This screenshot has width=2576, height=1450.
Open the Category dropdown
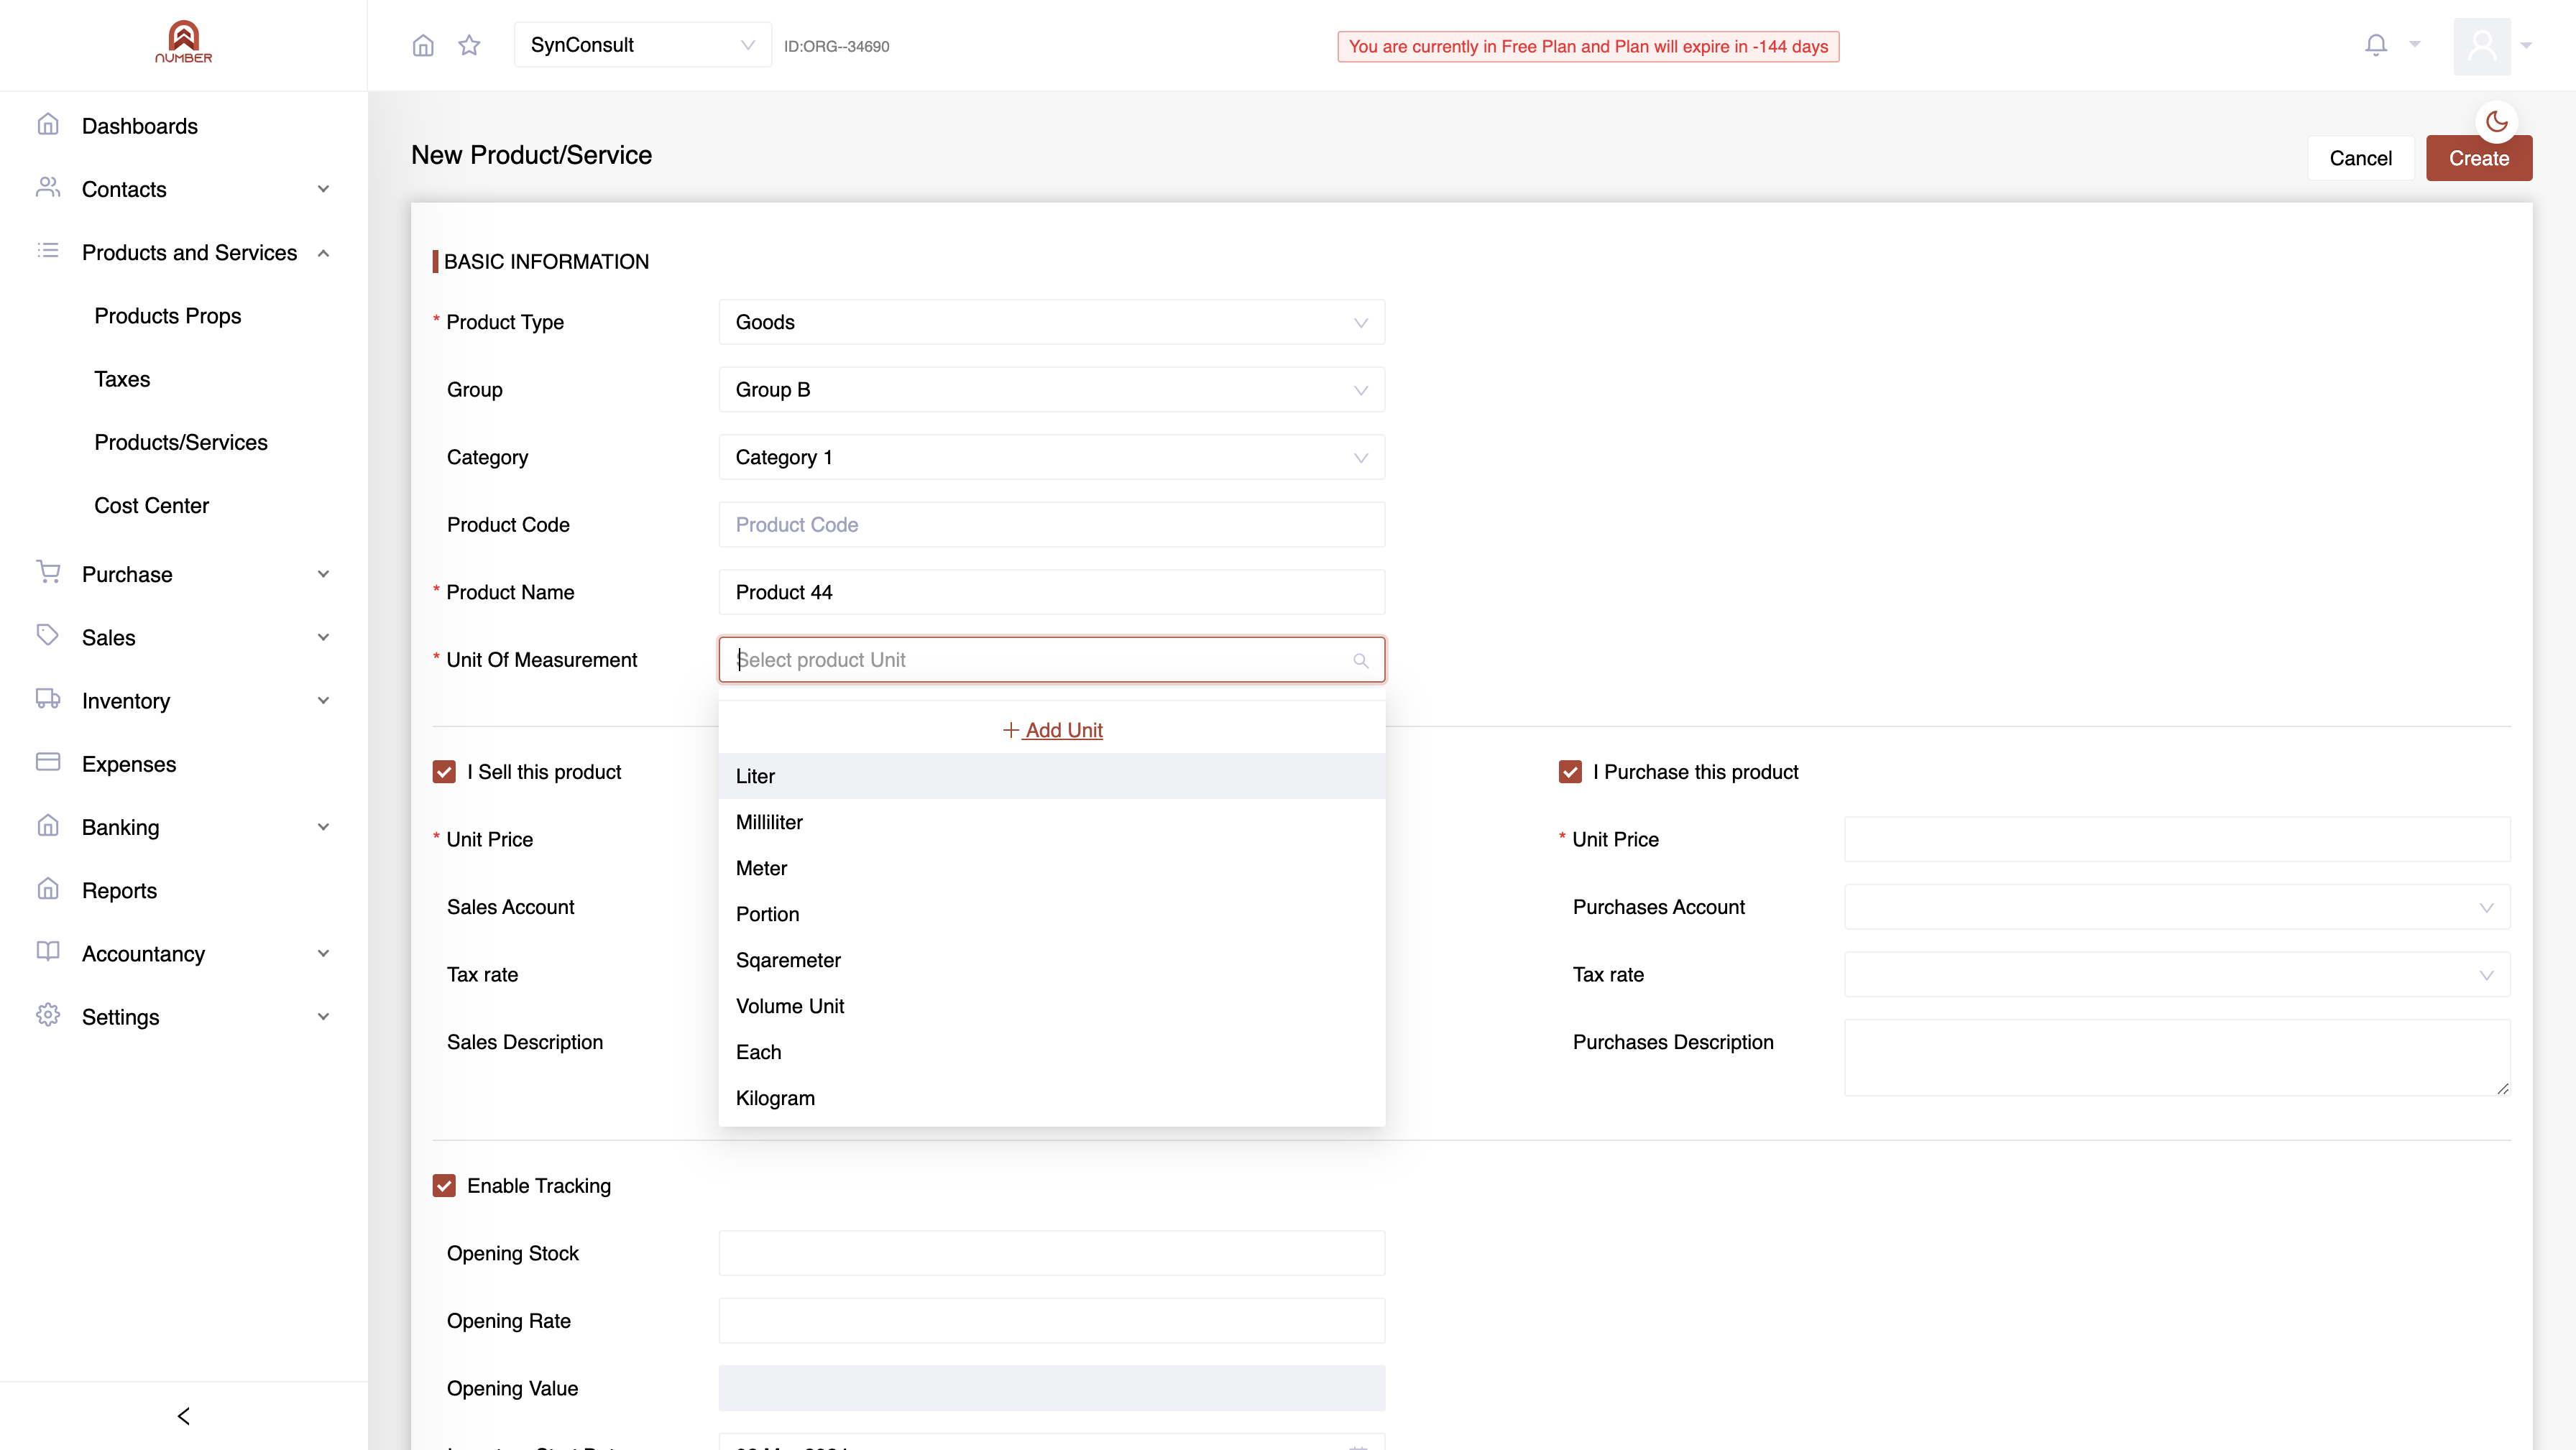(x=1052, y=457)
